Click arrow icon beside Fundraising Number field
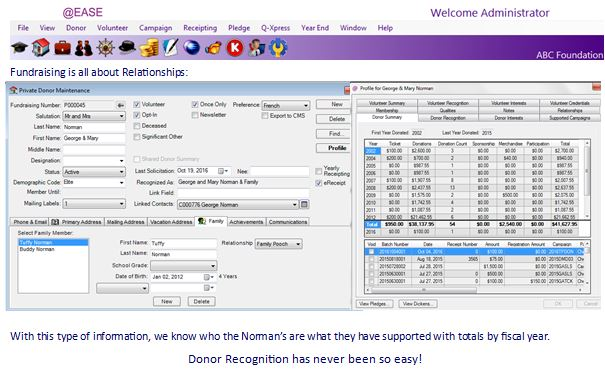 [x=121, y=105]
